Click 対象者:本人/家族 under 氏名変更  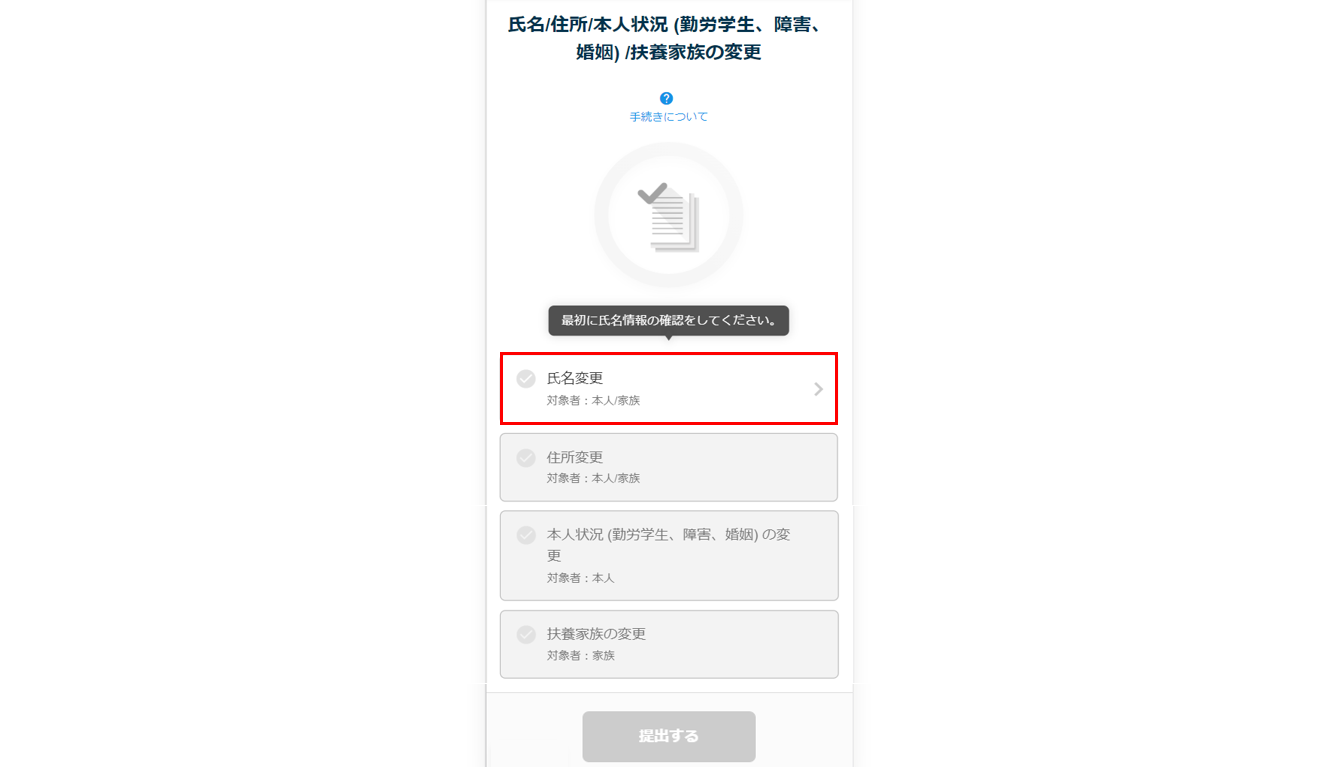point(593,400)
